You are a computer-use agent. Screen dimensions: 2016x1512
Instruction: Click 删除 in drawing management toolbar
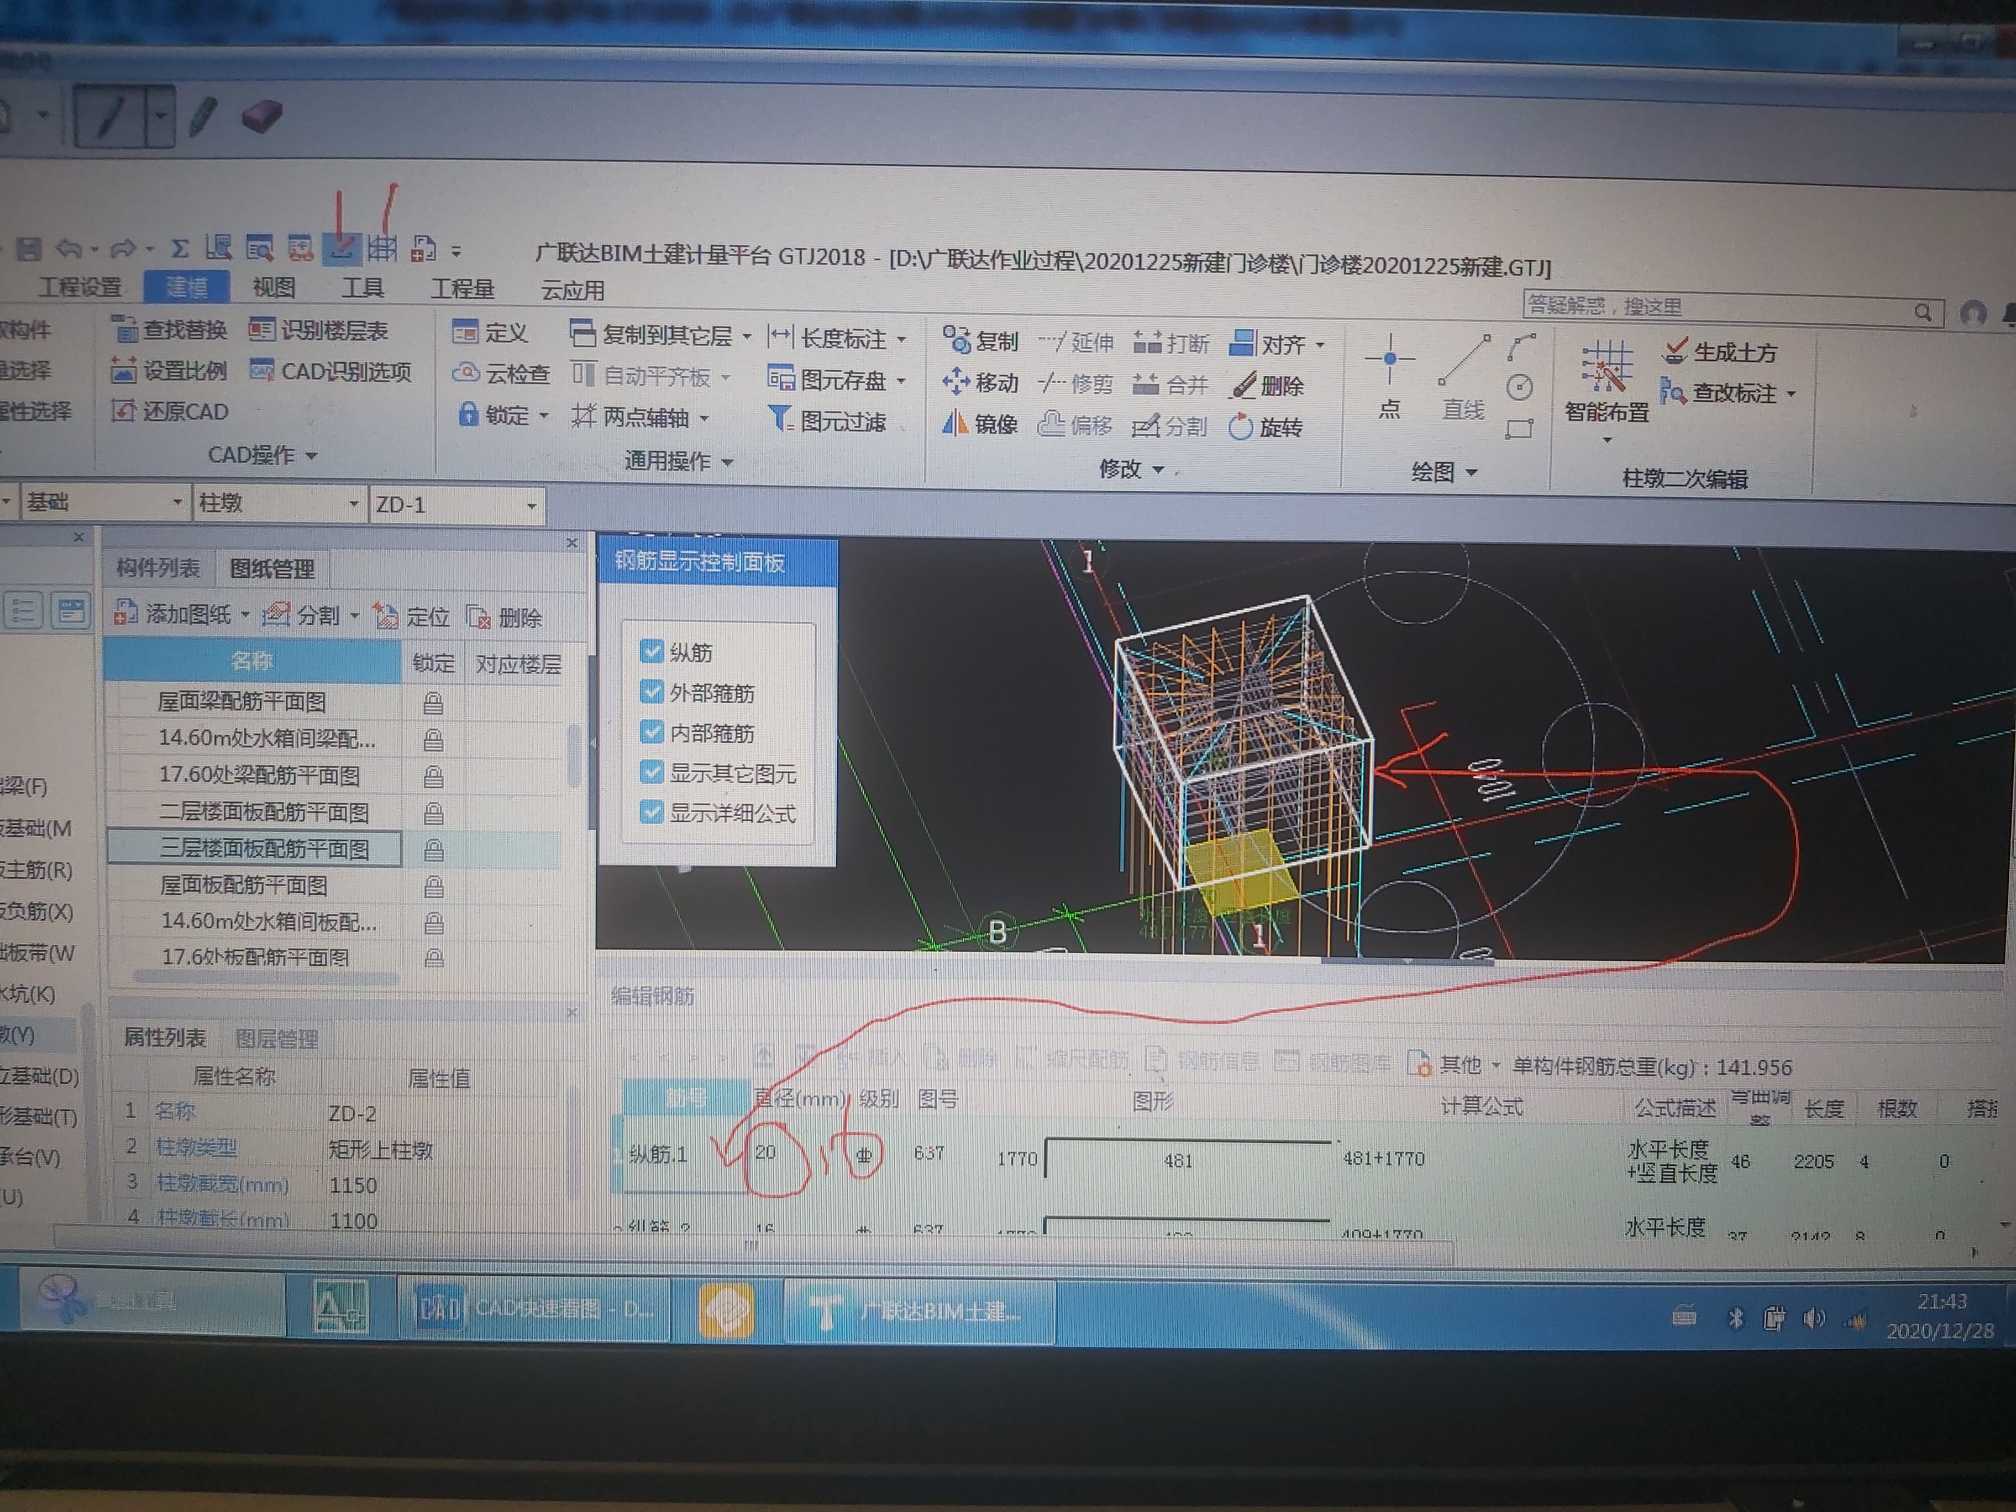(x=505, y=617)
